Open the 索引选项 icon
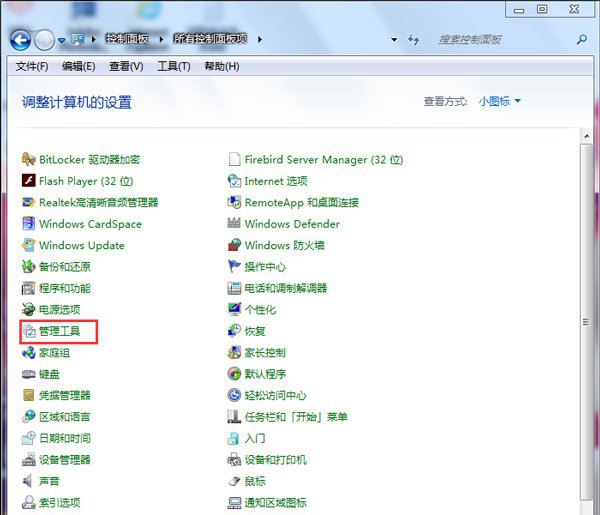This screenshot has width=600, height=515. click(29, 502)
